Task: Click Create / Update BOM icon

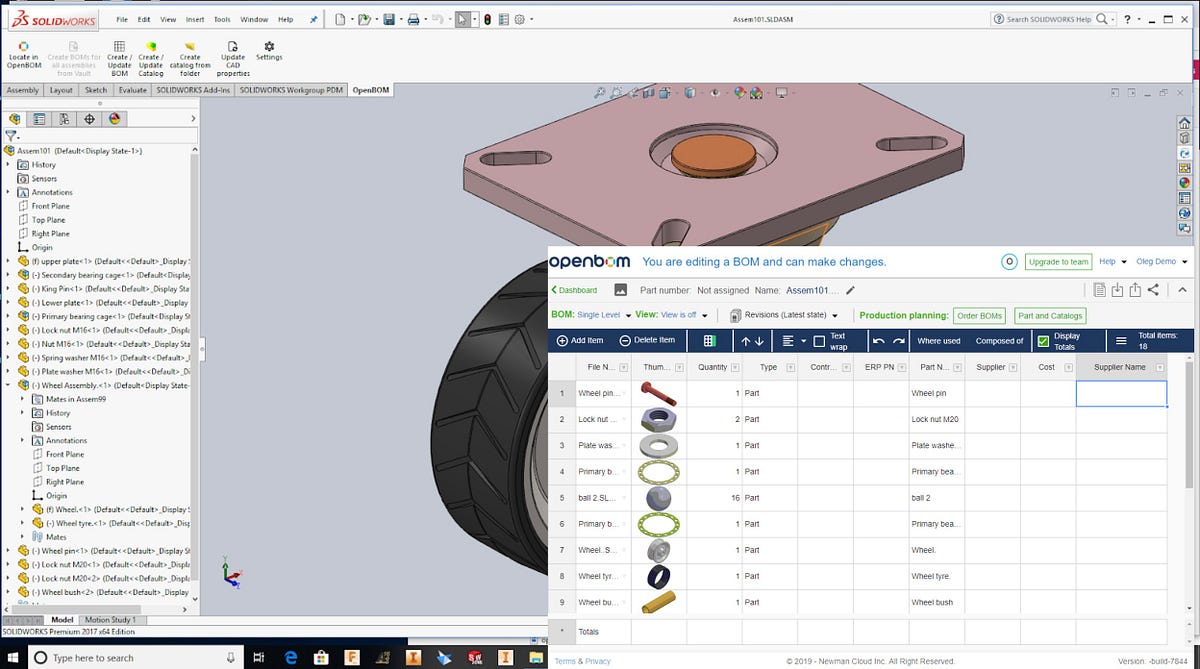Action: tap(119, 45)
